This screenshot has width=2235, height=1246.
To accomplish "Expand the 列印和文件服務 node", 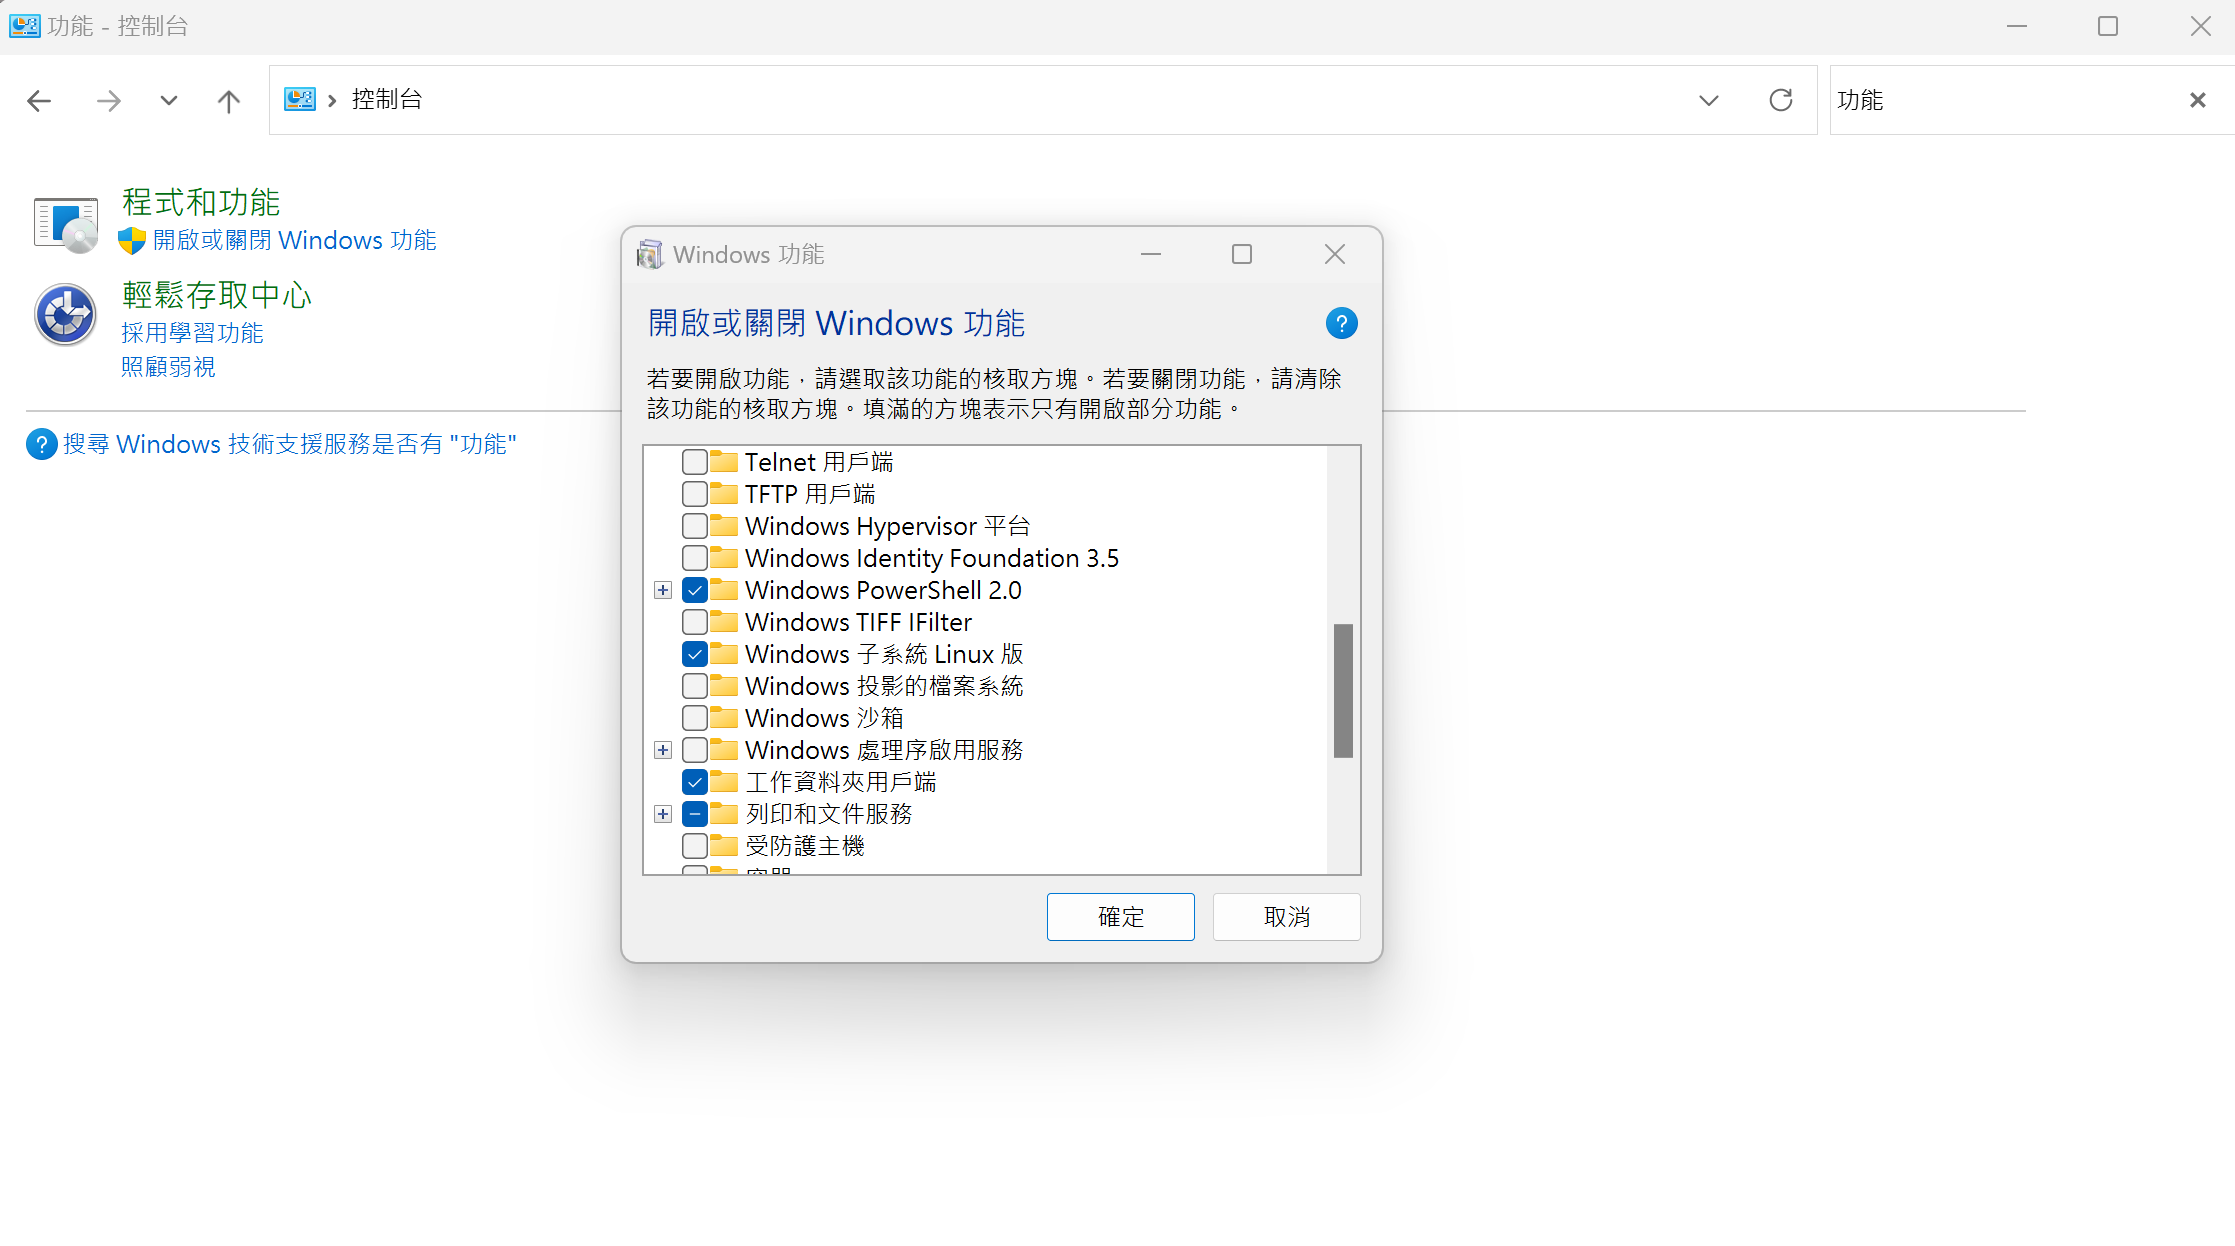I will [x=663, y=814].
